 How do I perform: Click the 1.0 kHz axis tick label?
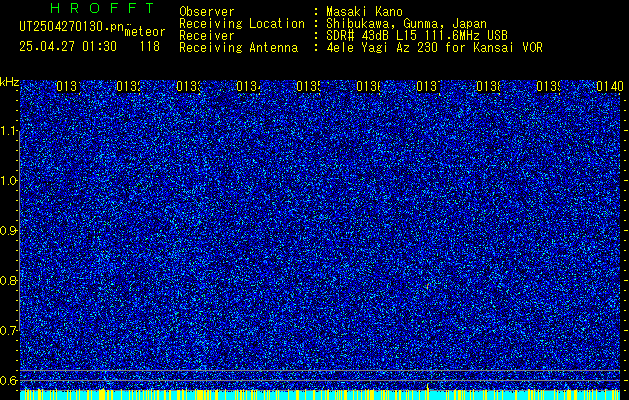pos(9,181)
